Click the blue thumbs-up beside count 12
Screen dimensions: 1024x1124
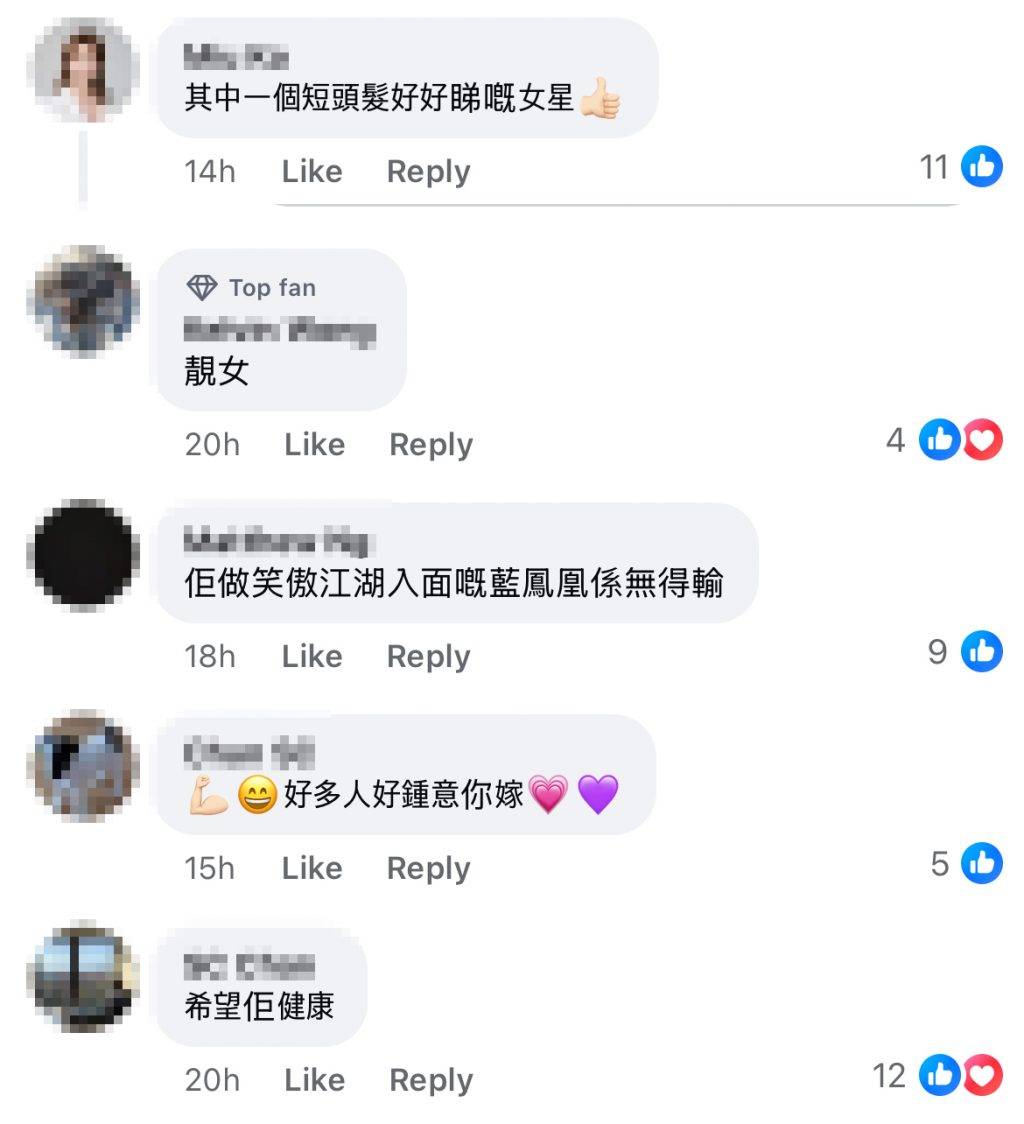pos(940,1075)
